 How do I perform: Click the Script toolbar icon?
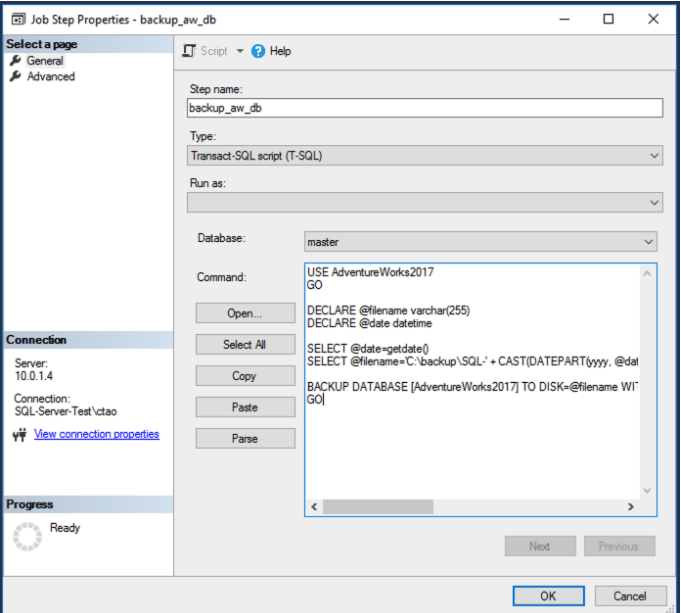click(x=189, y=51)
